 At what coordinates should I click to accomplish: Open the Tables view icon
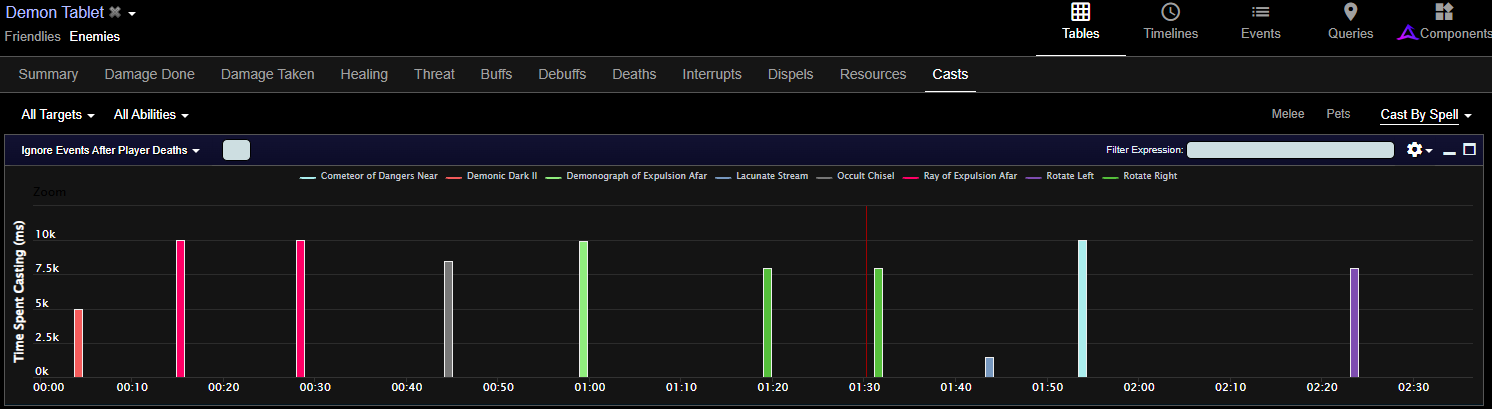1080,12
